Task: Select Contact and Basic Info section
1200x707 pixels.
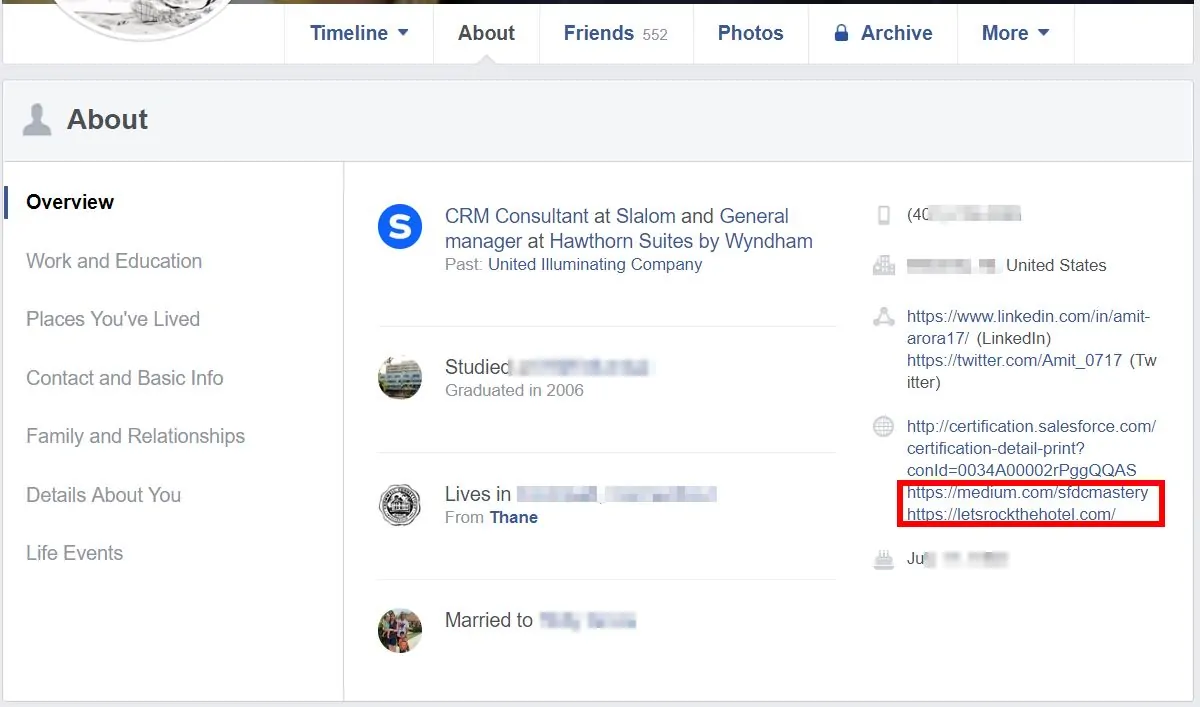Action: pos(124,378)
